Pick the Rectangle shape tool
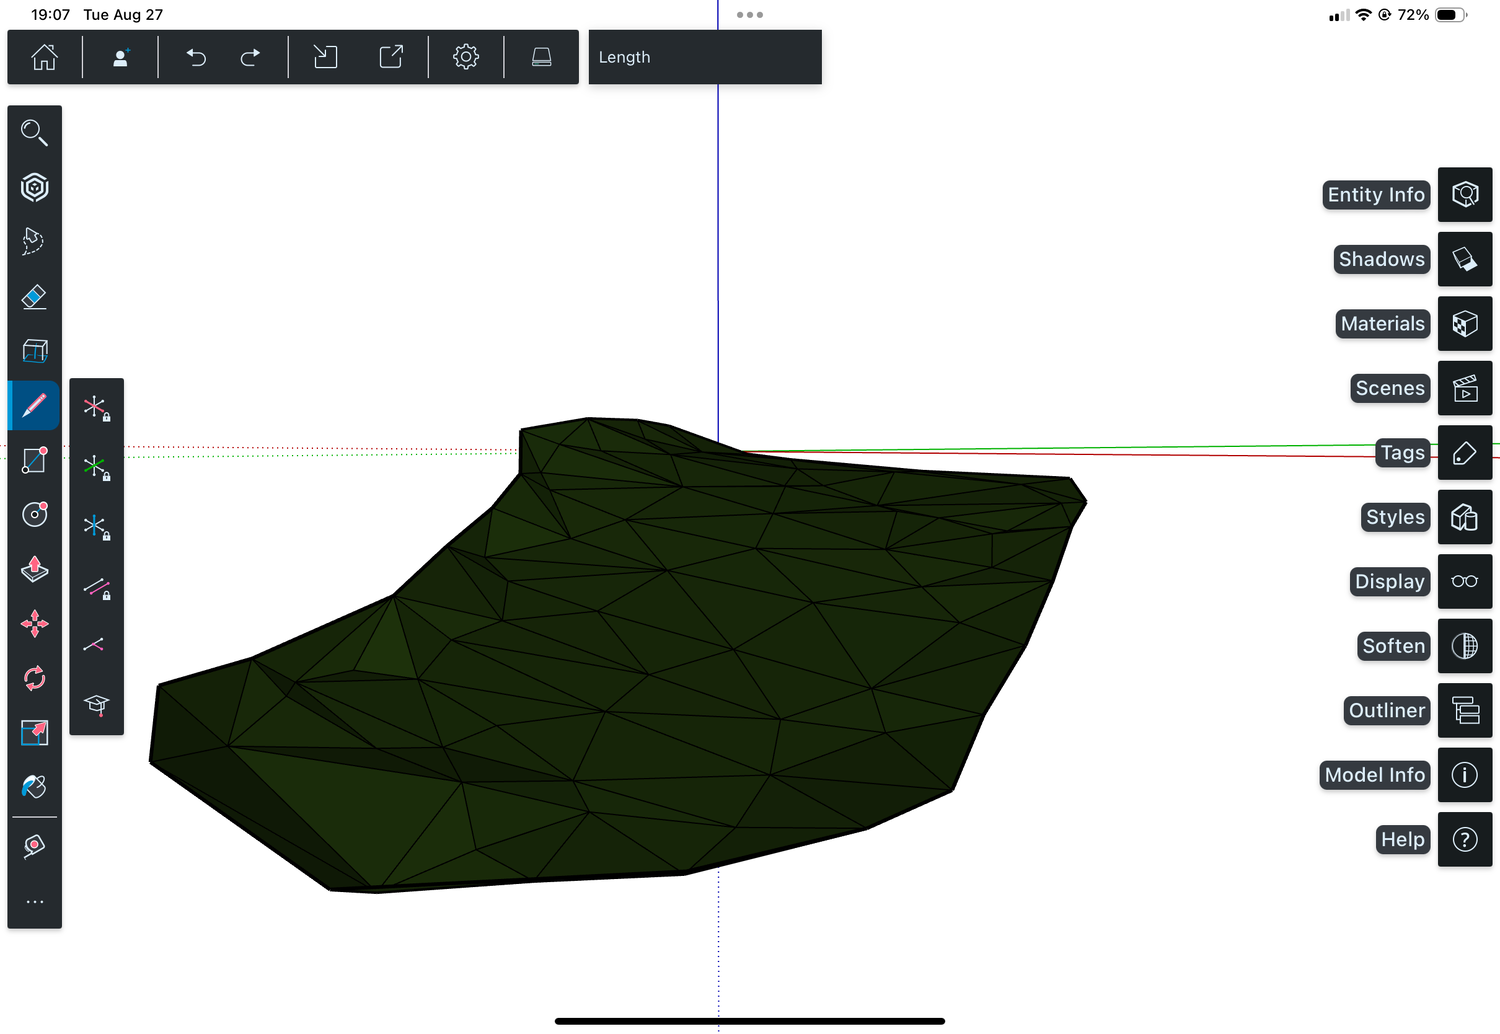The width and height of the screenshot is (1500, 1034). coord(34,460)
